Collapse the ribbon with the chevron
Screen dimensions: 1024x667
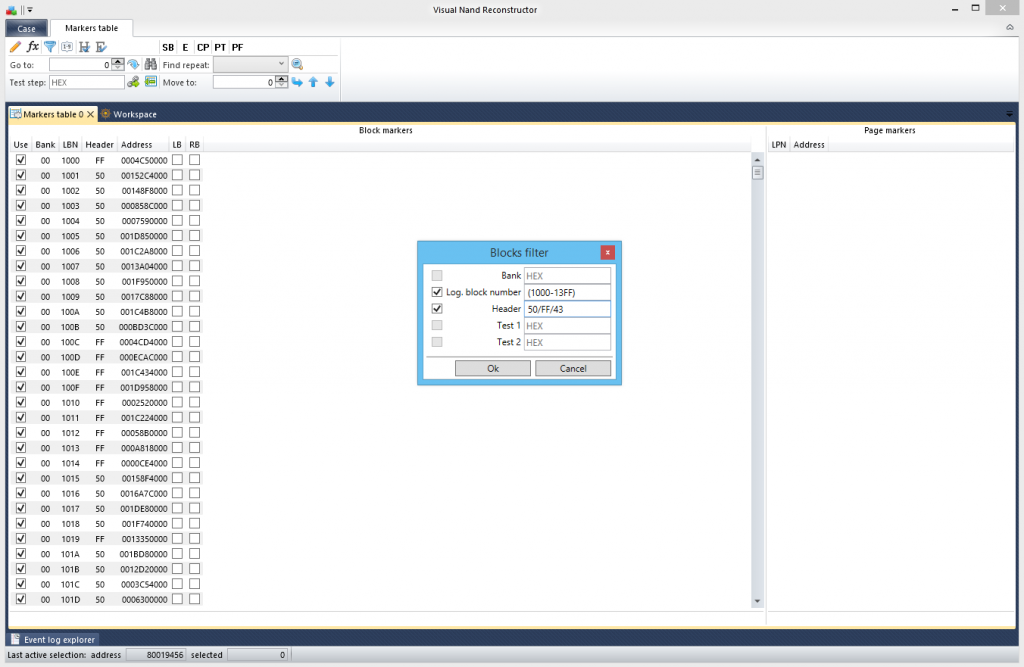point(1010,27)
